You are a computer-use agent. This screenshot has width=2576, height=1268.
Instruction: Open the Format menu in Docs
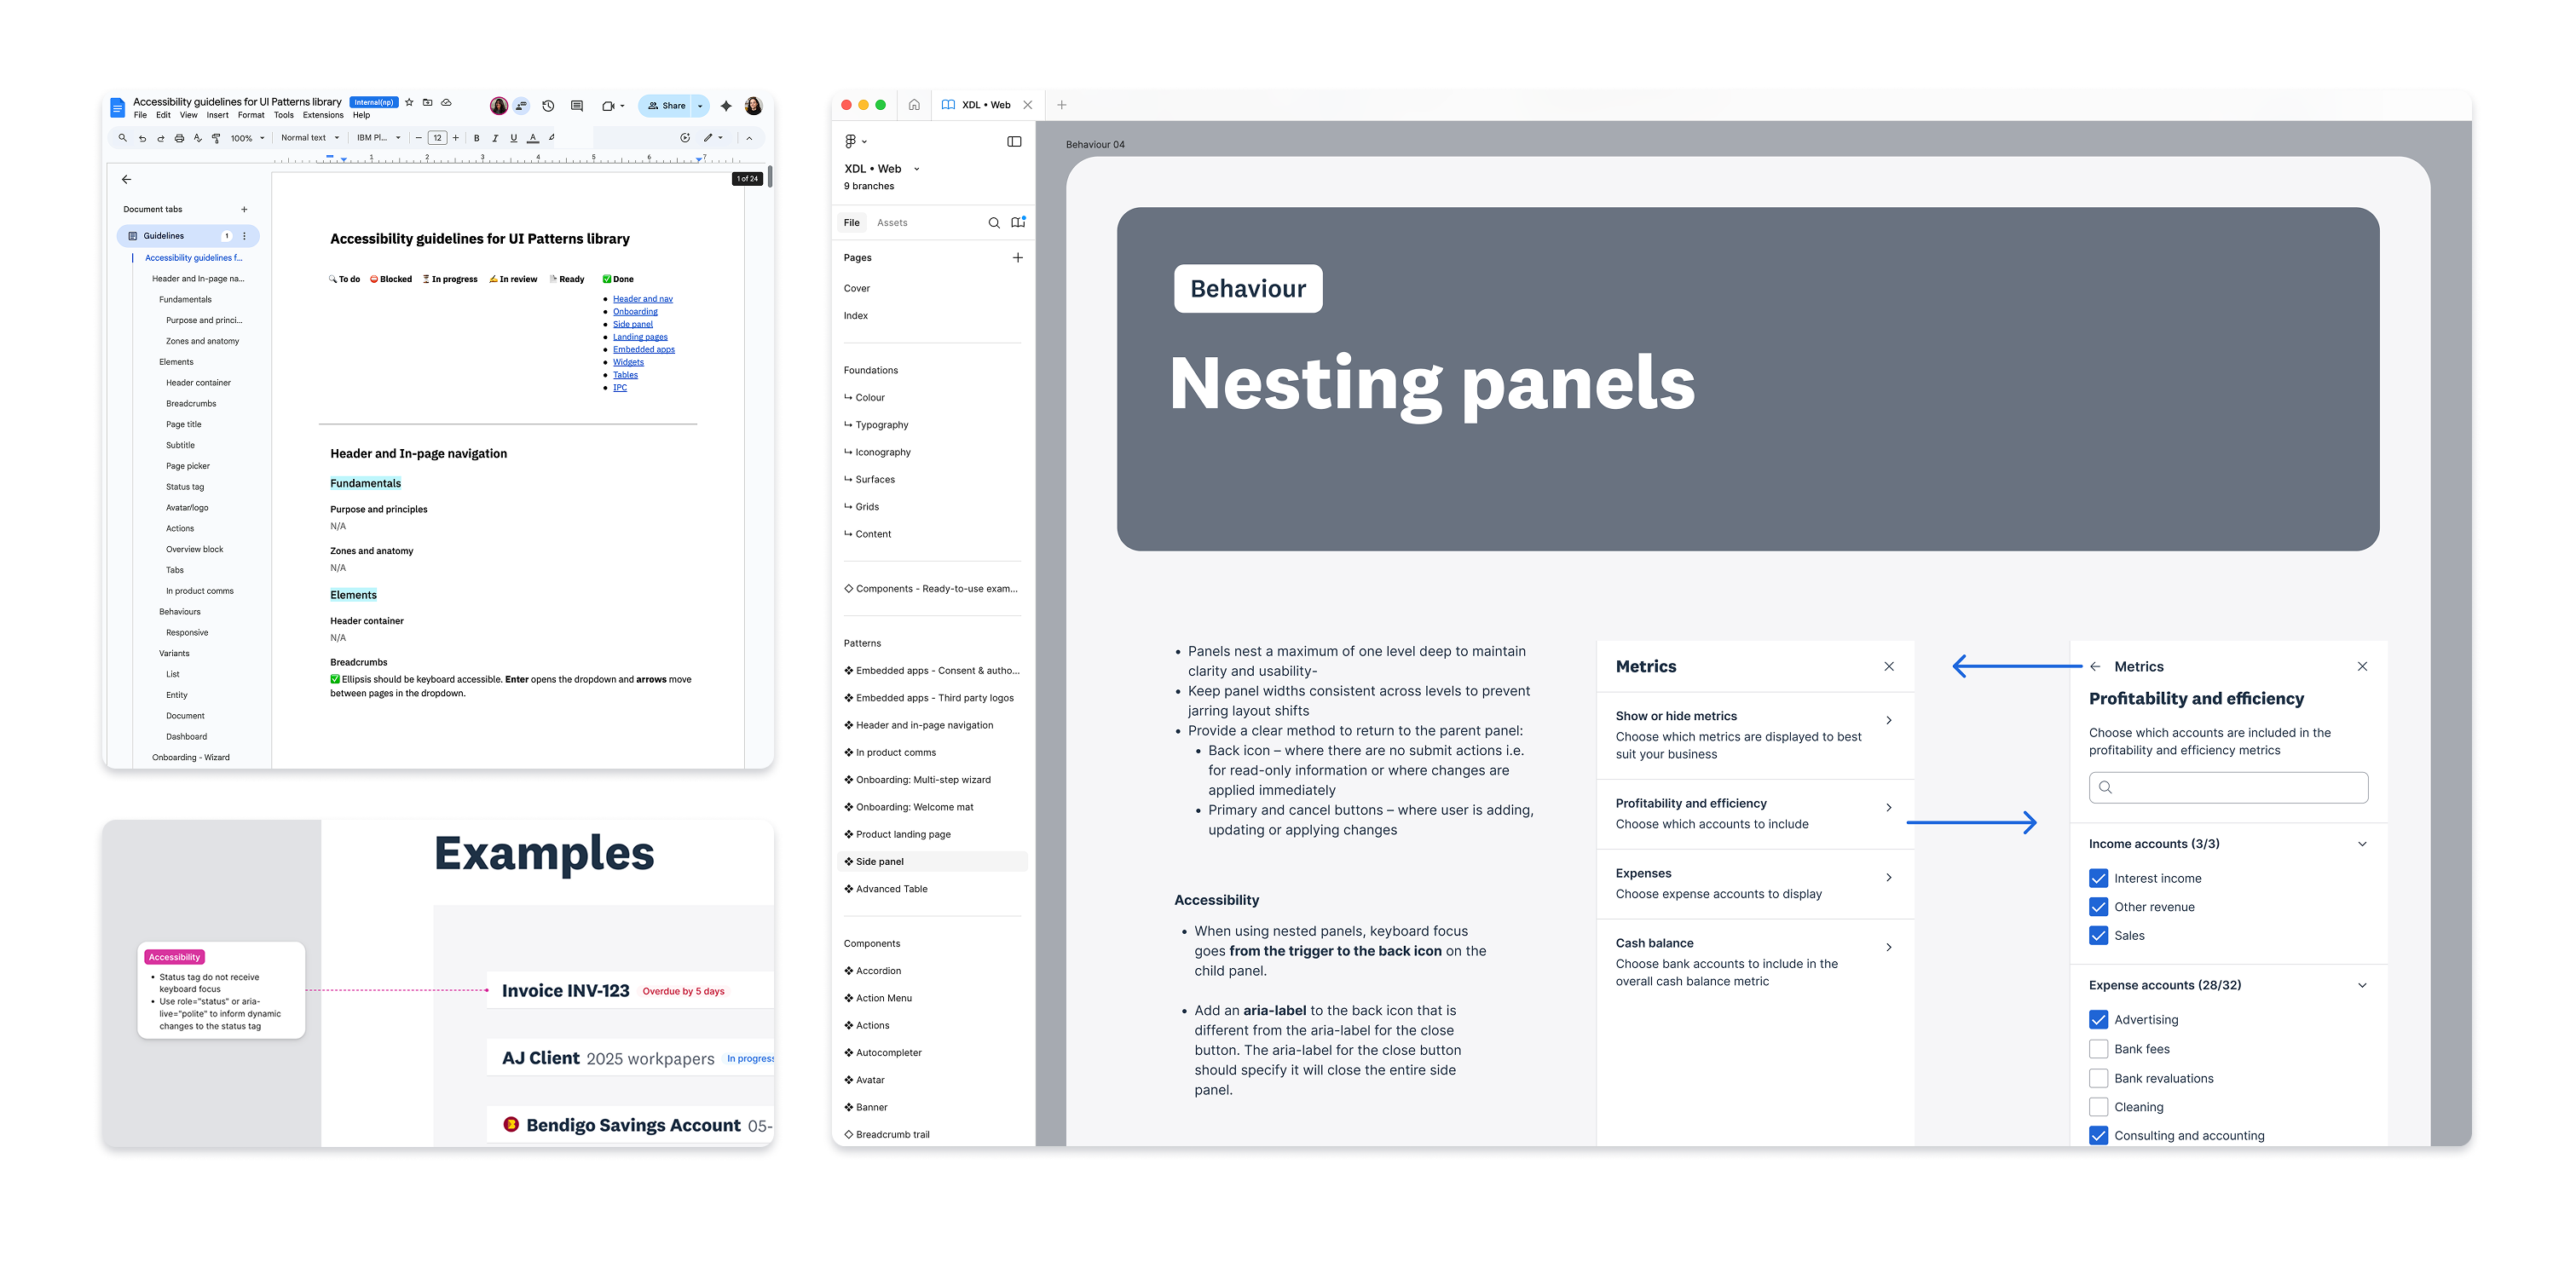point(251,115)
